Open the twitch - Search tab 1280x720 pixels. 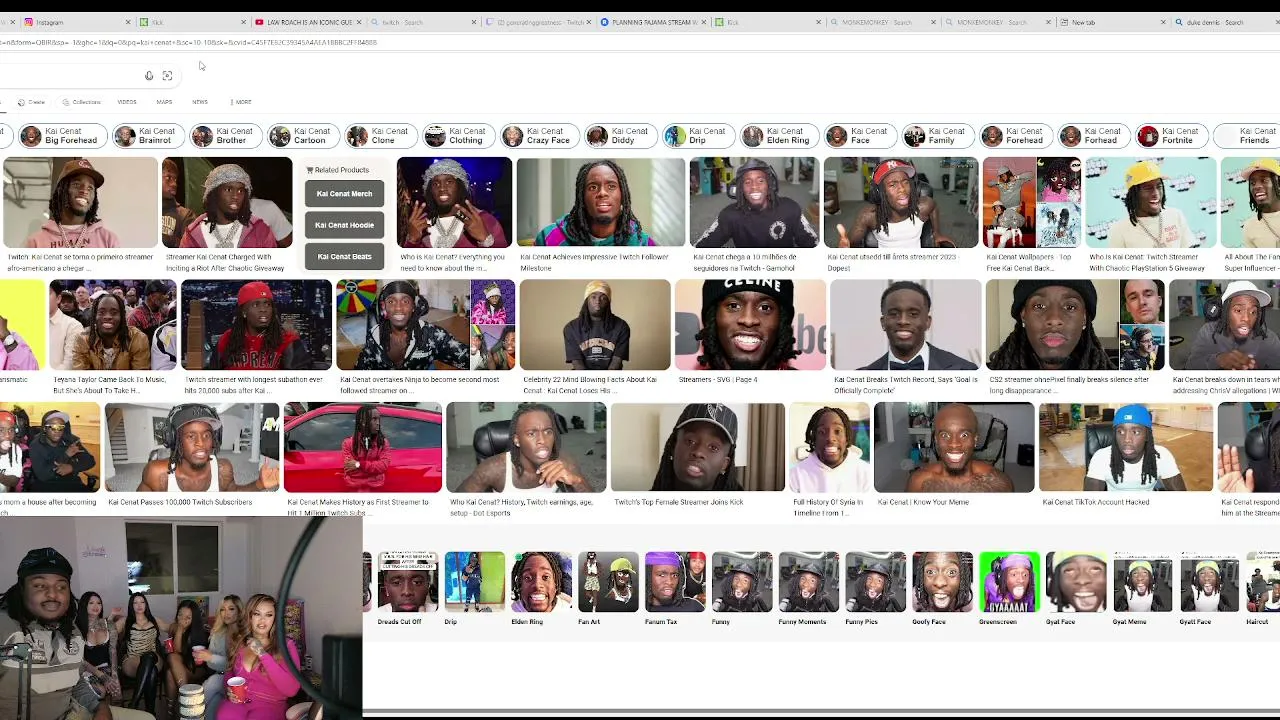pyautogui.click(x=423, y=22)
